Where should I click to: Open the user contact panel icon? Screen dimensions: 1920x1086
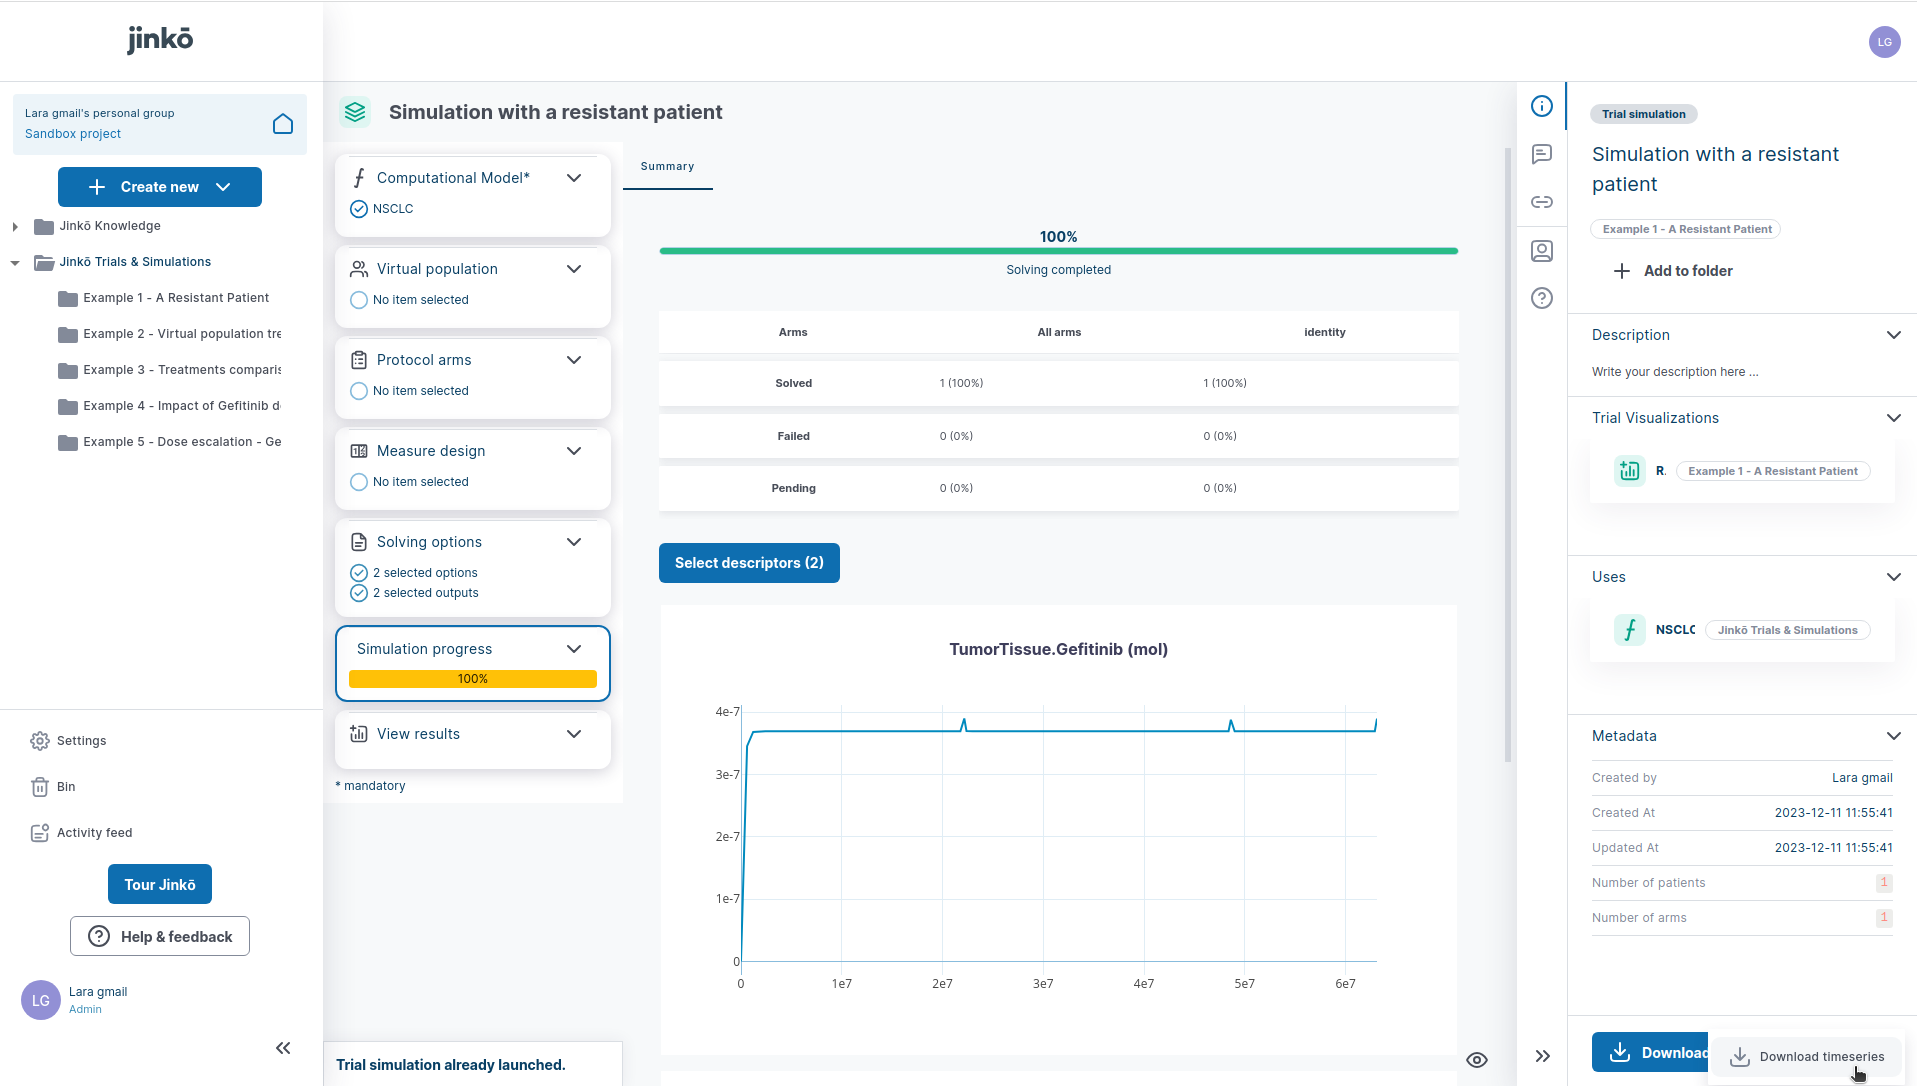pos(1542,251)
